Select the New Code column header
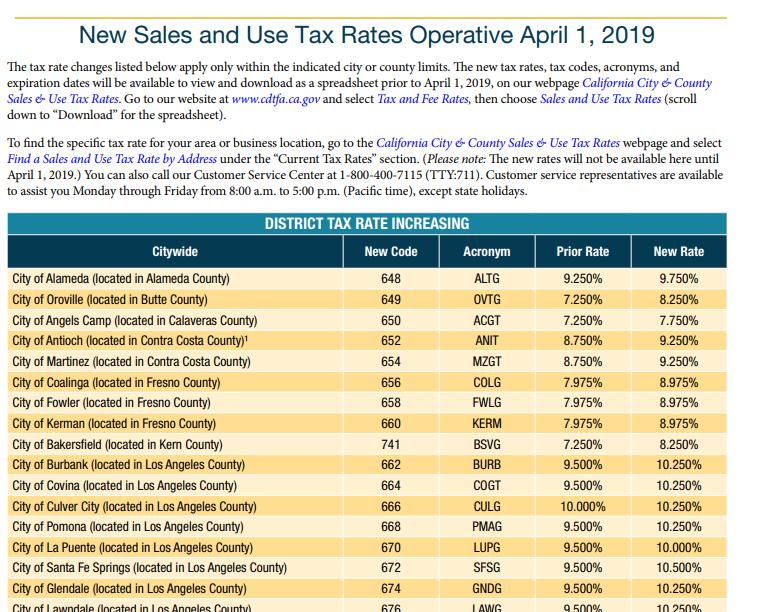Viewport: 757px width, 612px height. click(391, 251)
